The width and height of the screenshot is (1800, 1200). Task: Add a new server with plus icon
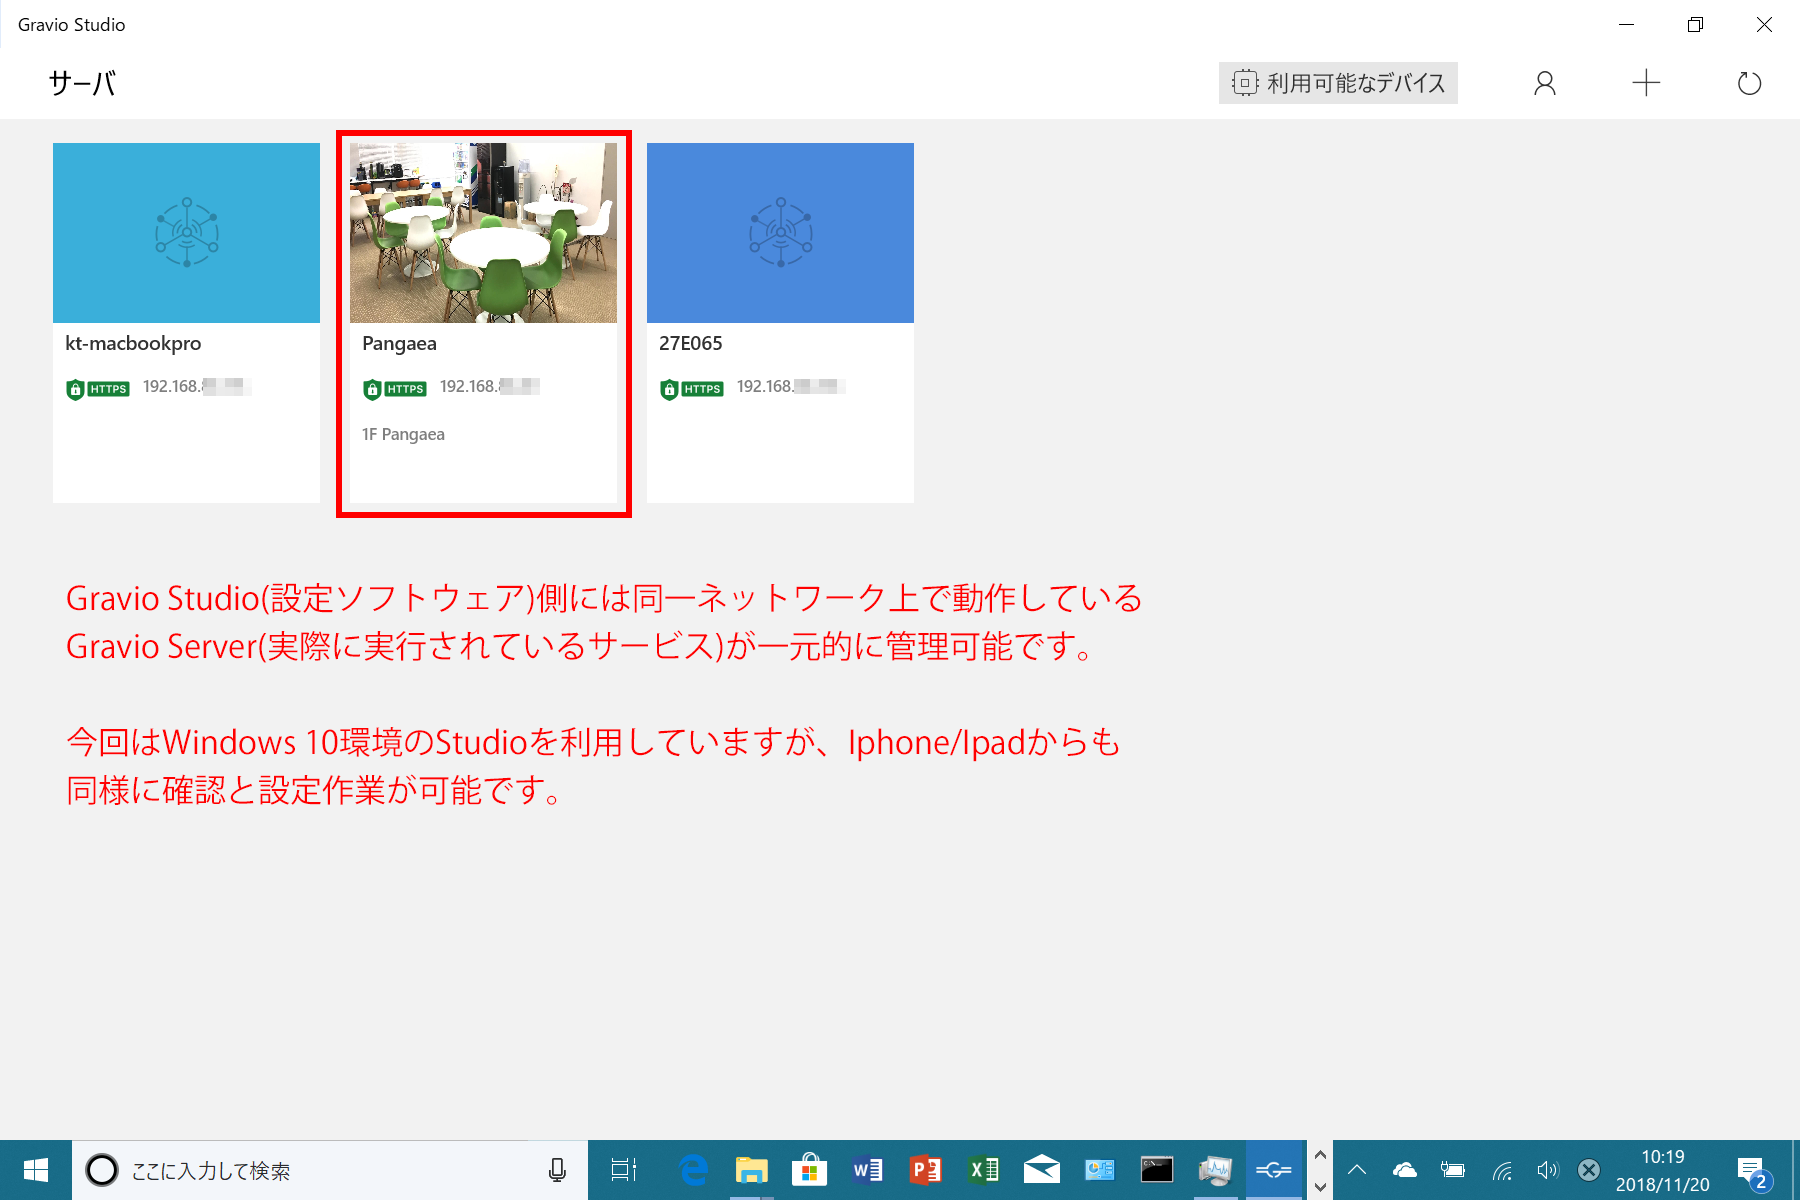[1646, 83]
